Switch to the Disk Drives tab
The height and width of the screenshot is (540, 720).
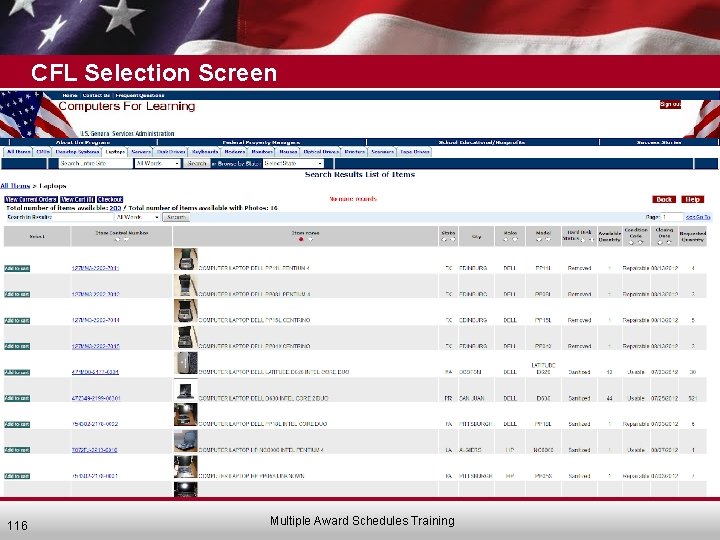tap(171, 152)
